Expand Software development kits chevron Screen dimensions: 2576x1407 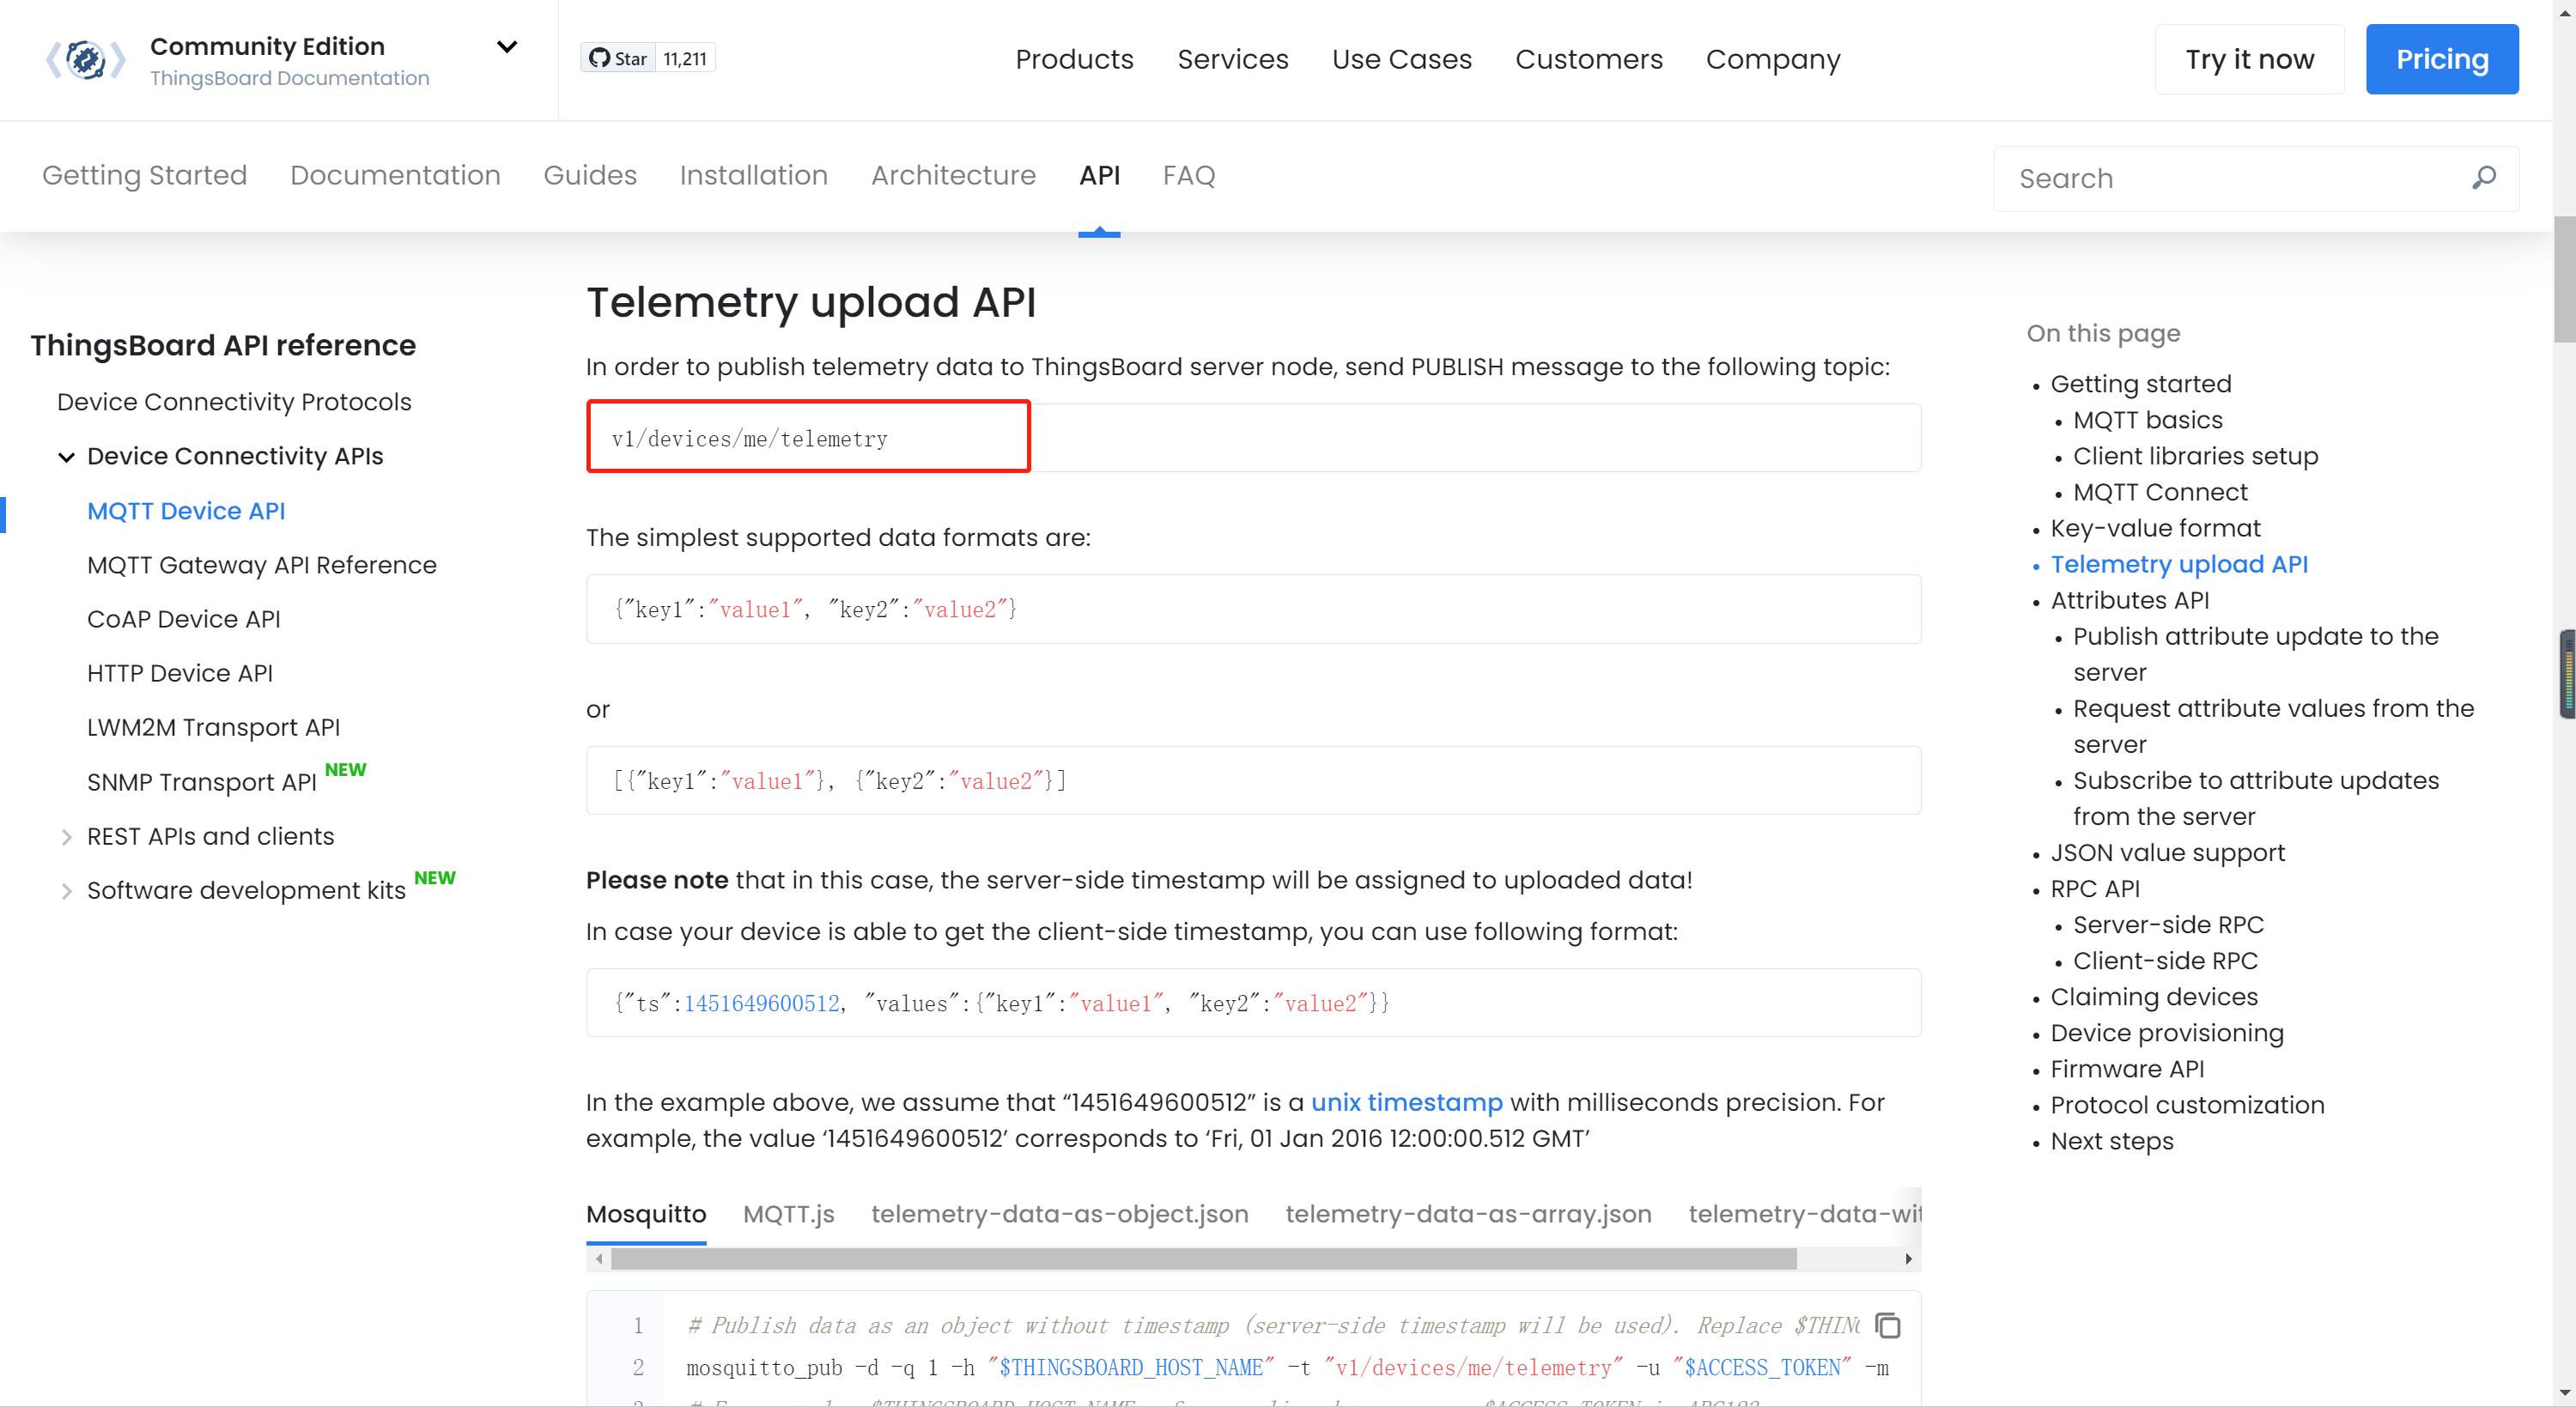[x=66, y=891]
